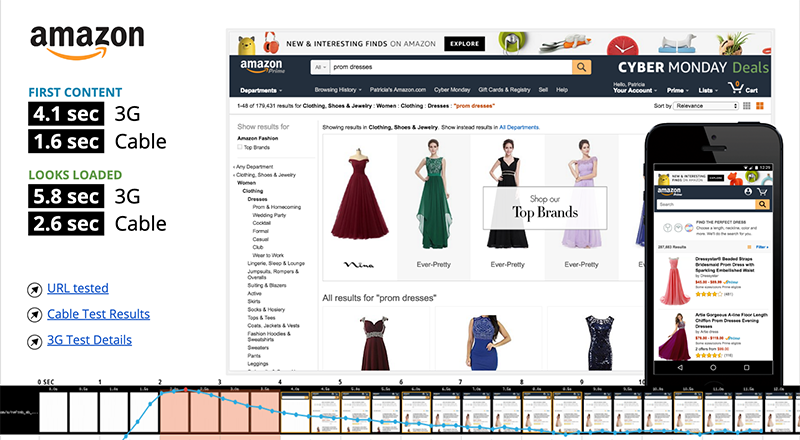This screenshot has width=800, height=440.
Task: Click the red clock product in banner
Action: [622, 45]
